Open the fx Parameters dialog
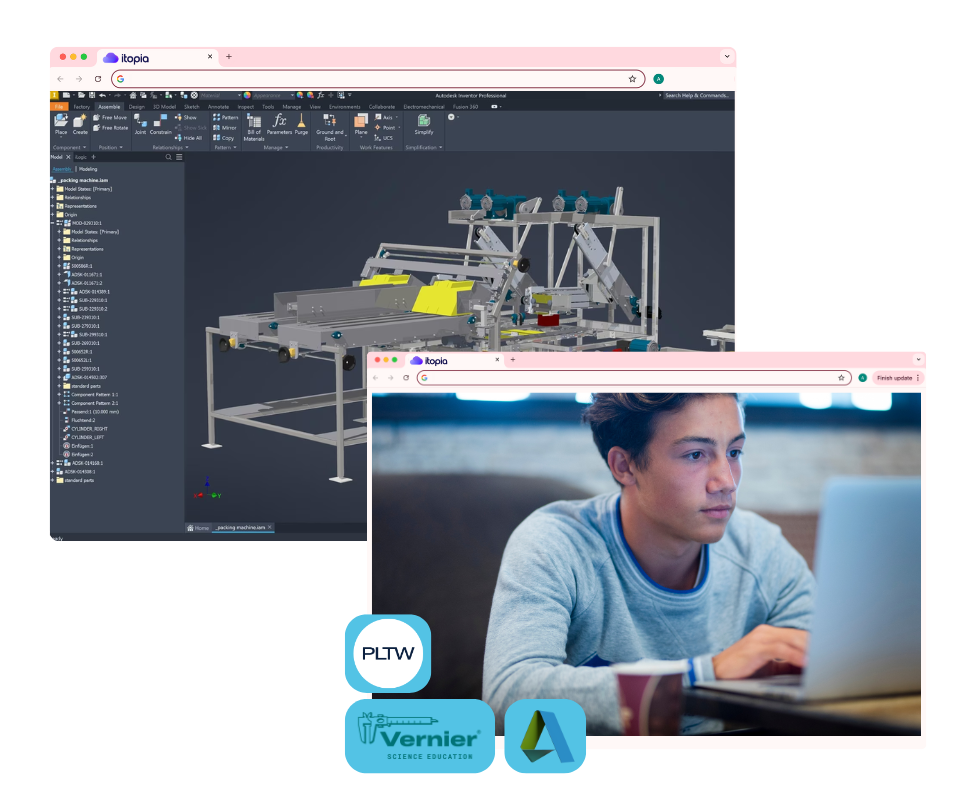The width and height of the screenshot is (953, 803). coord(280,124)
